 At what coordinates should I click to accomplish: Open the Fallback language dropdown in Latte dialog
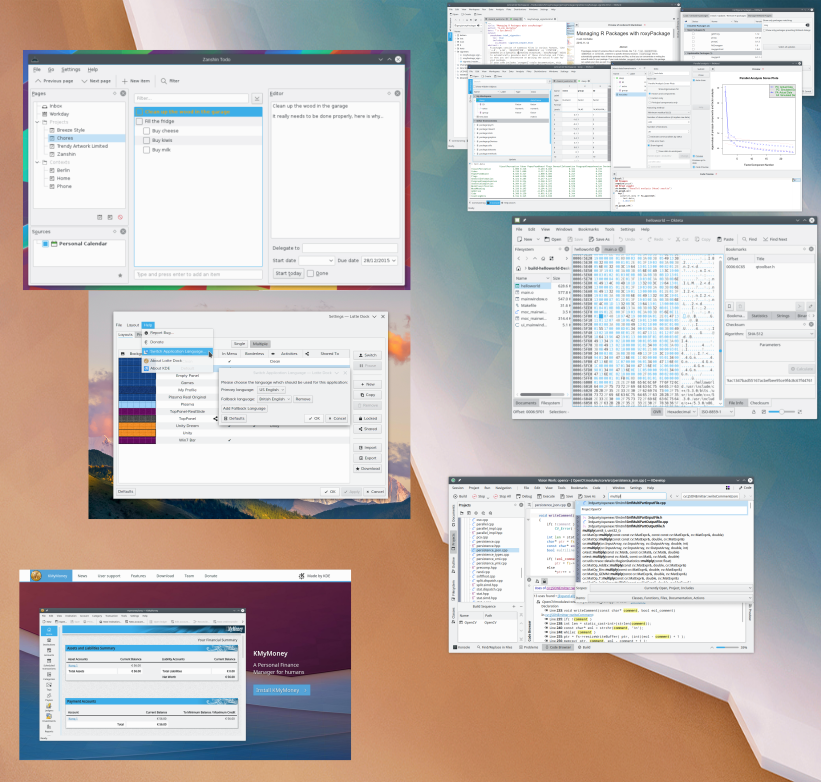274,399
